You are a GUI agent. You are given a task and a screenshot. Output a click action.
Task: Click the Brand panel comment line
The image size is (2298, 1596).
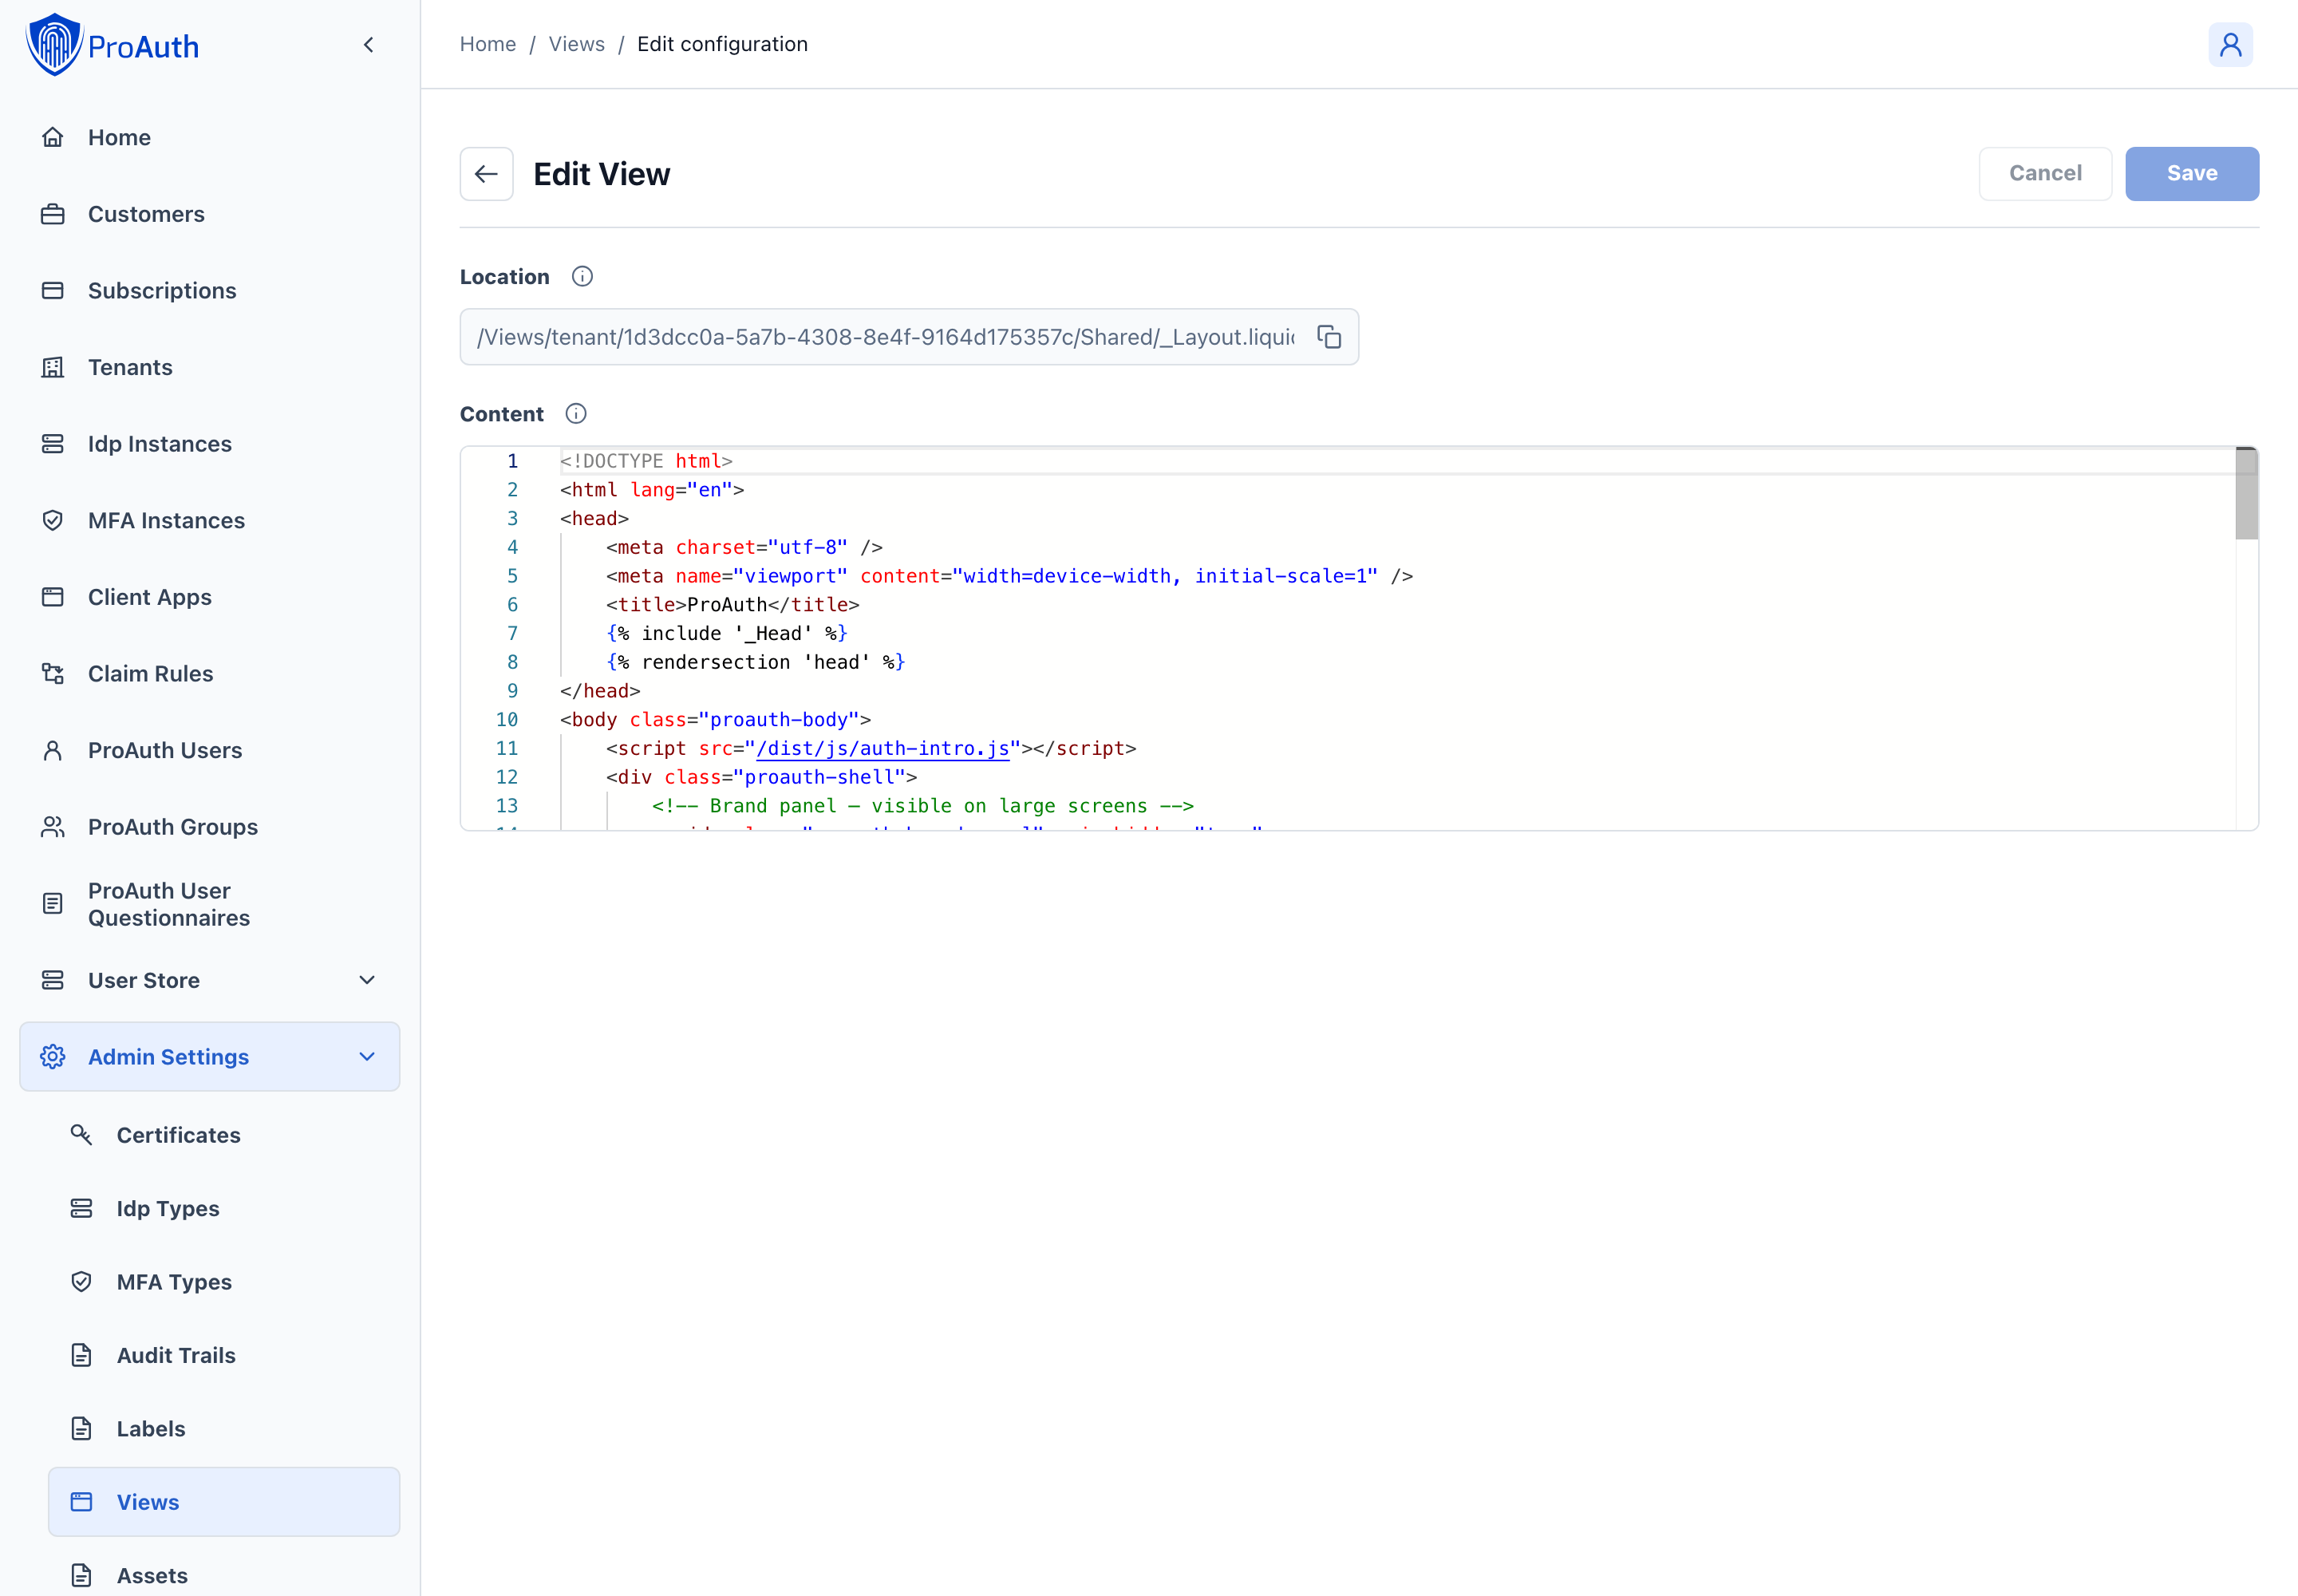[x=923, y=806]
